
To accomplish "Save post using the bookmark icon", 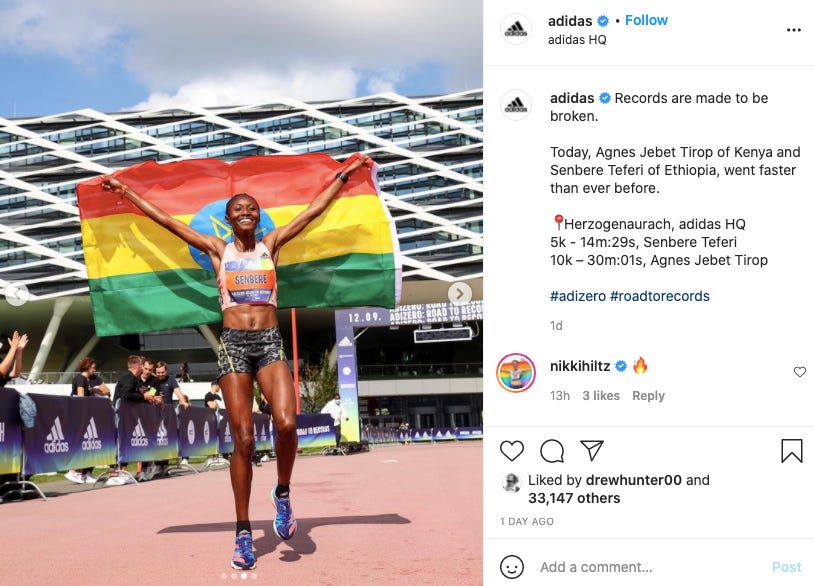I will click(x=792, y=451).
